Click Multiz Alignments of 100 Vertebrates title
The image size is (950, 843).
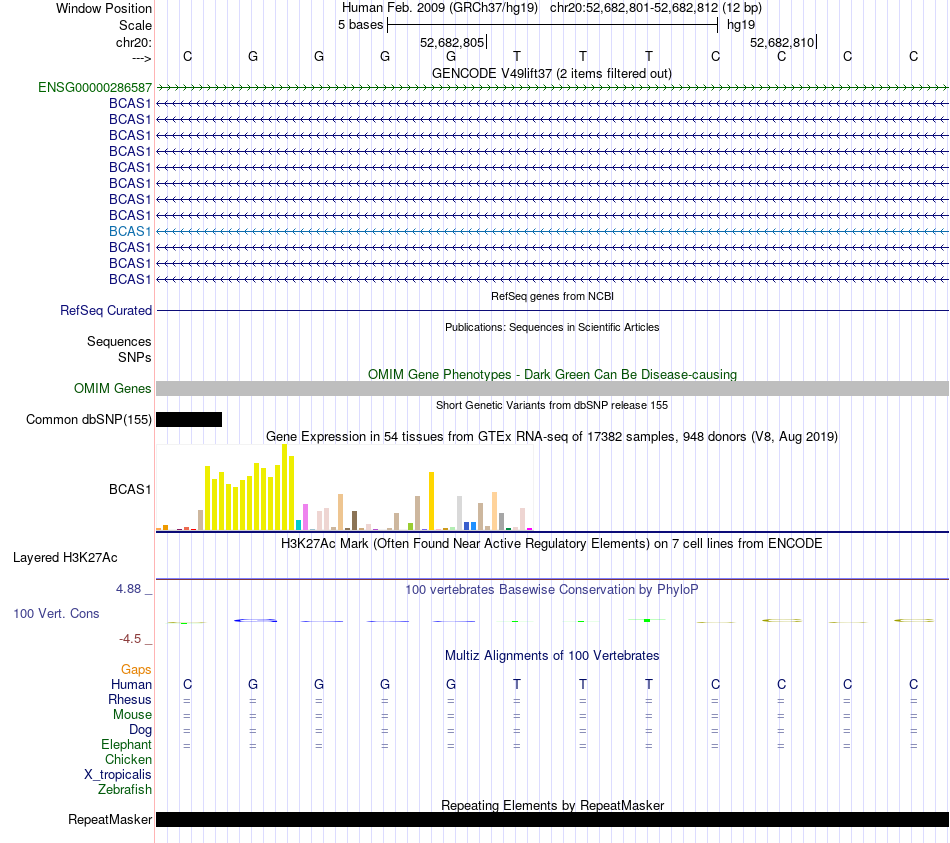point(552,656)
